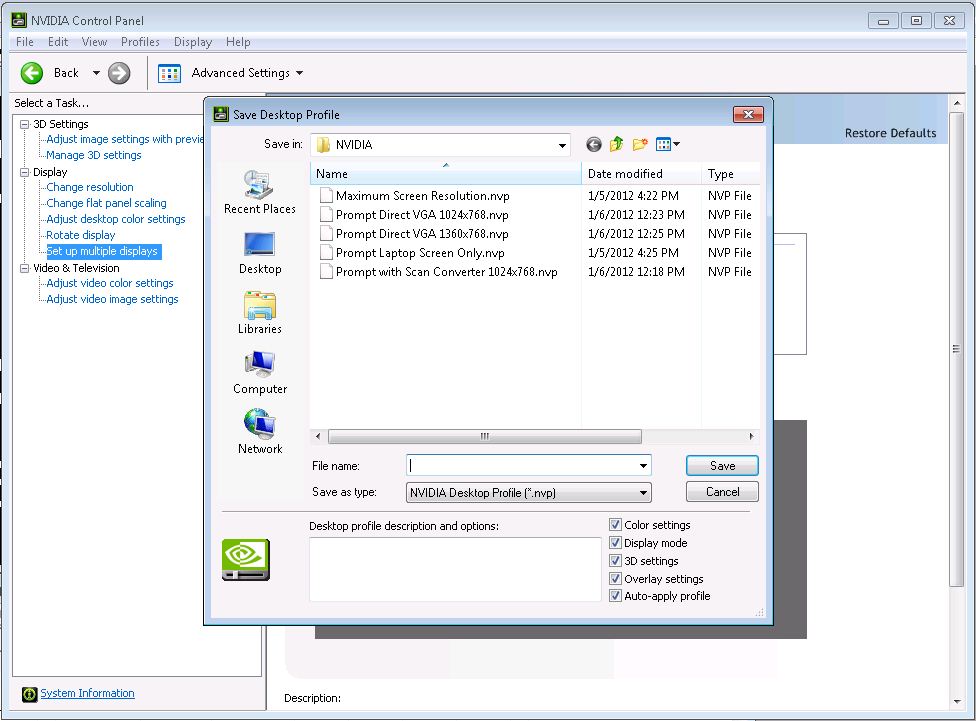Open the File name dropdown arrow
Image resolution: width=976 pixels, height=721 pixels.
[x=643, y=466]
